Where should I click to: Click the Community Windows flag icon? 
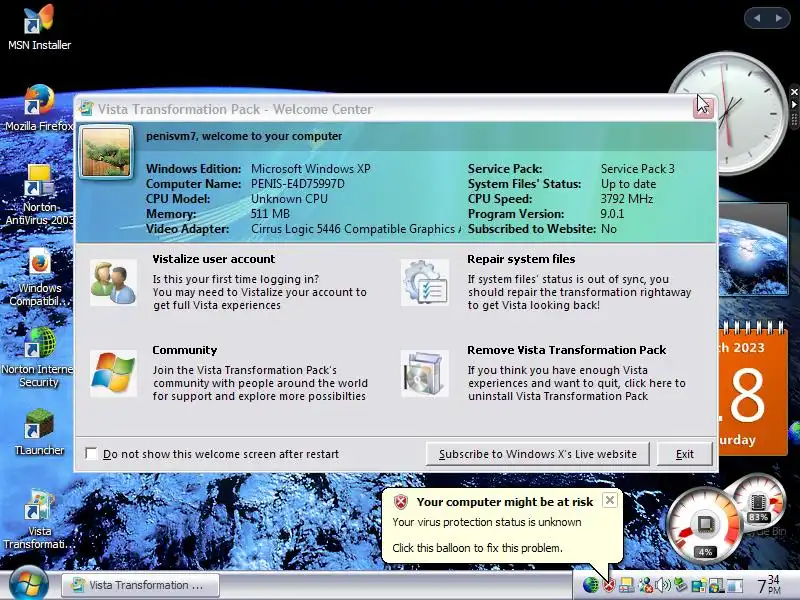tap(113, 373)
